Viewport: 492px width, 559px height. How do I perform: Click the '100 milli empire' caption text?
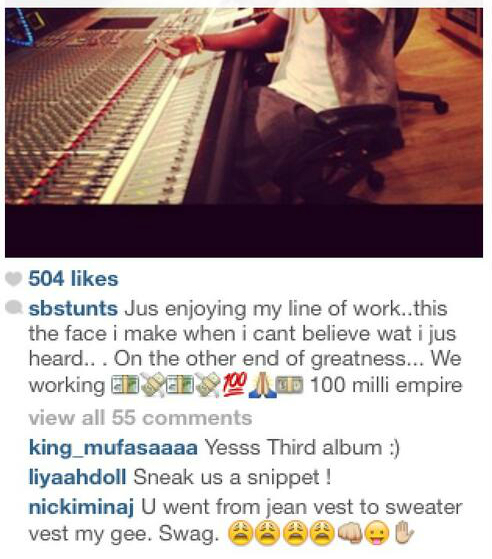pos(386,385)
